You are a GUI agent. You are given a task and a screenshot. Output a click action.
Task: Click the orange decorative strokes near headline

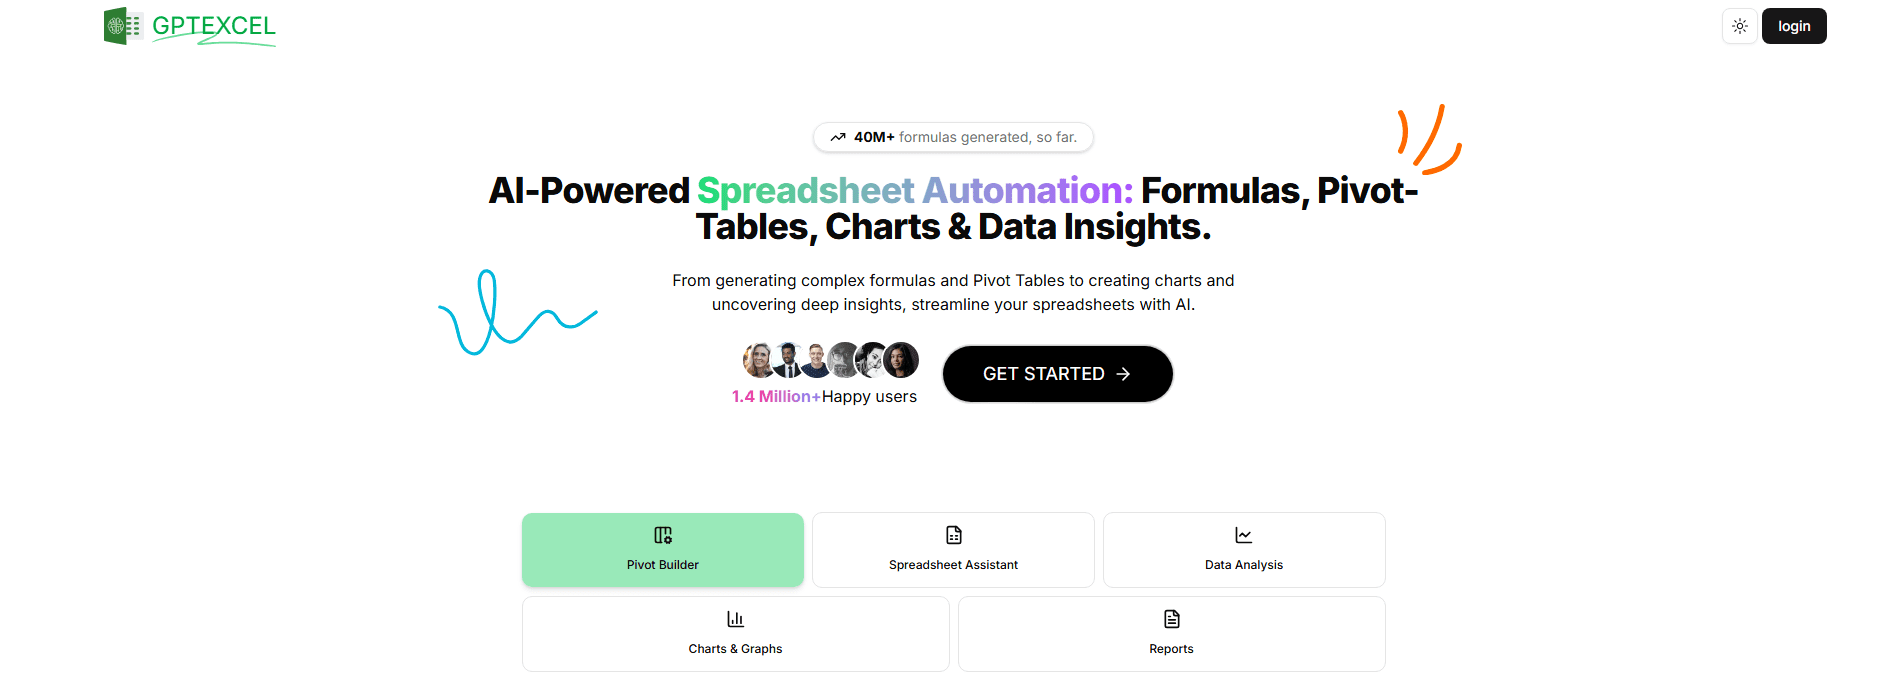point(1430,141)
